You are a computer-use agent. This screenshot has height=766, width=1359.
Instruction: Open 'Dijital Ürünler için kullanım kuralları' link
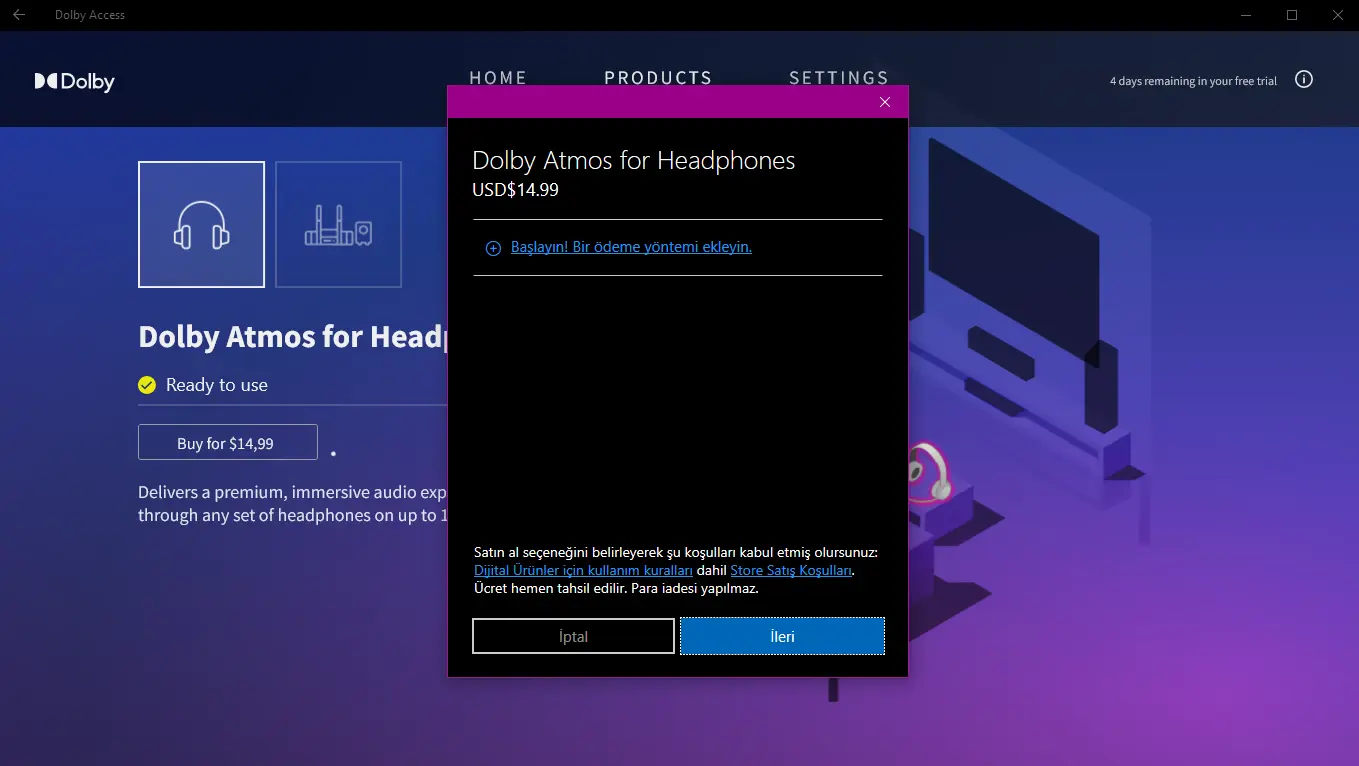tap(583, 570)
